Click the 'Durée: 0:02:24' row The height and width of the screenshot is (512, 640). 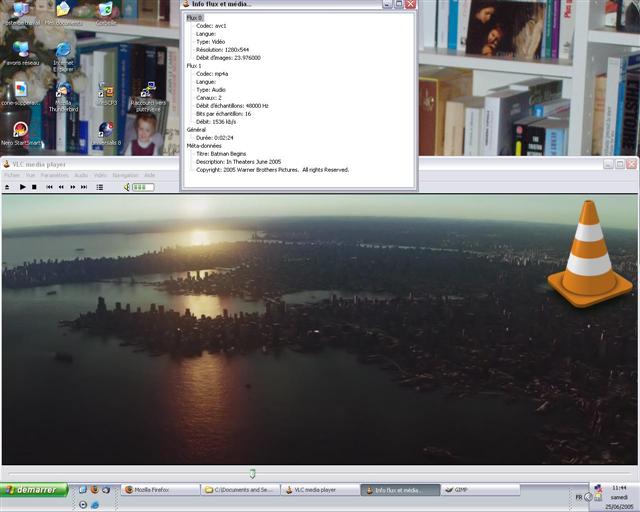pyautogui.click(x=215, y=138)
